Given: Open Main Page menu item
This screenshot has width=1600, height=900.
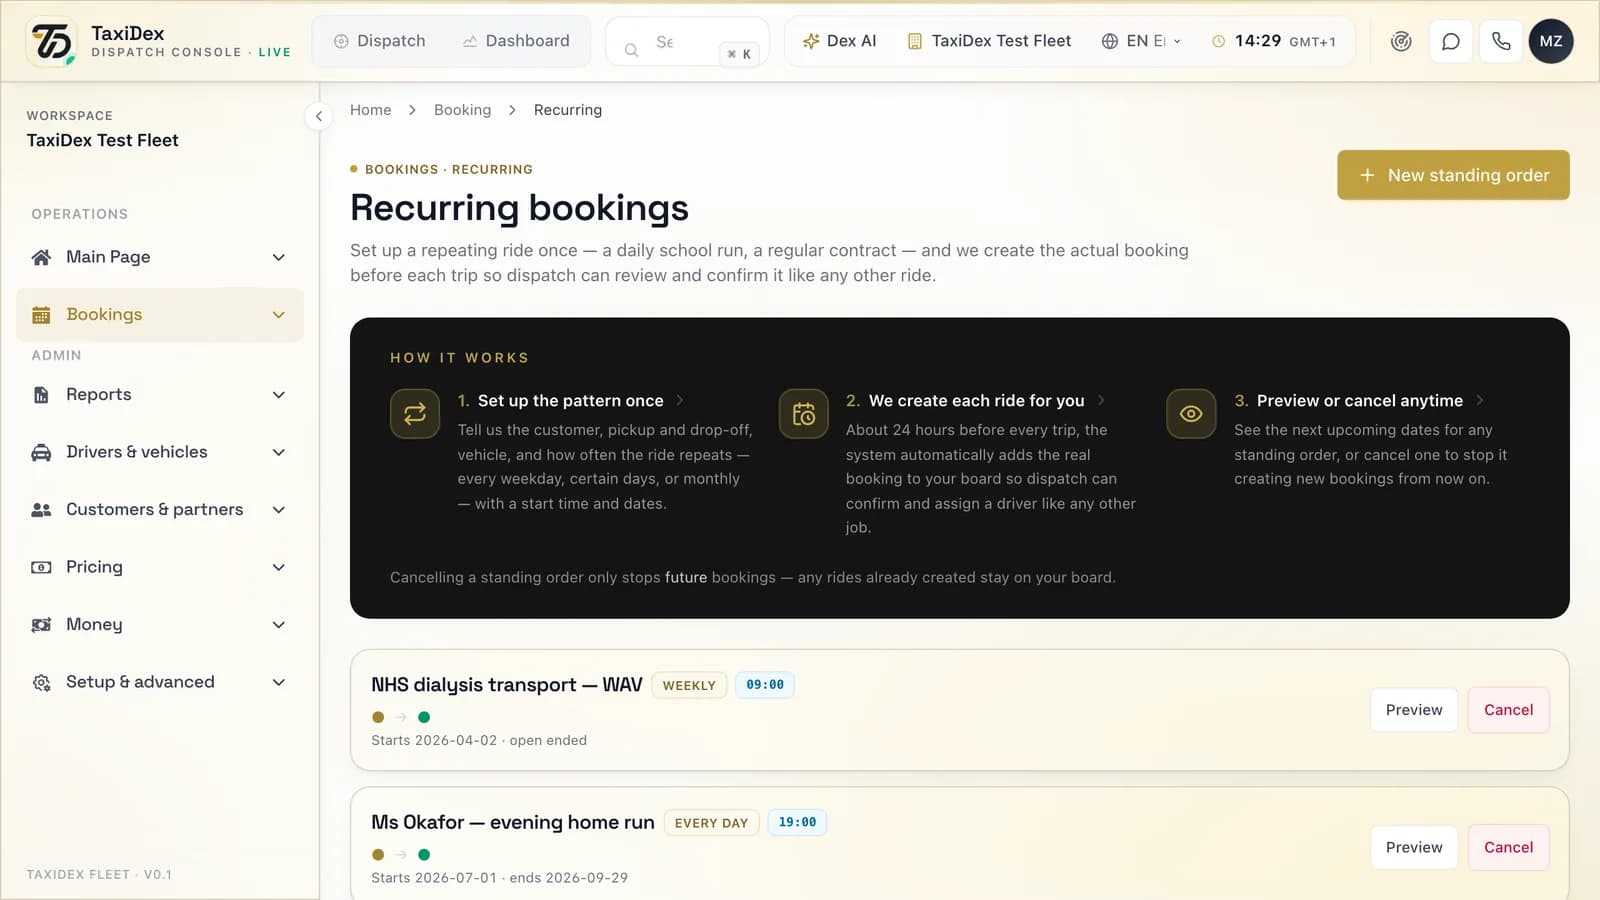Looking at the screenshot, I should (160, 257).
